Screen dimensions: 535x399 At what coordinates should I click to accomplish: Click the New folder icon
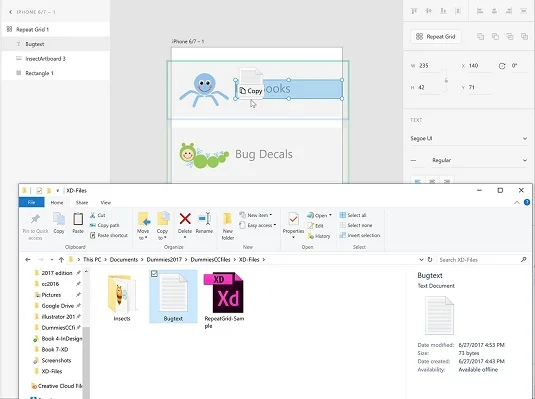pos(228,218)
